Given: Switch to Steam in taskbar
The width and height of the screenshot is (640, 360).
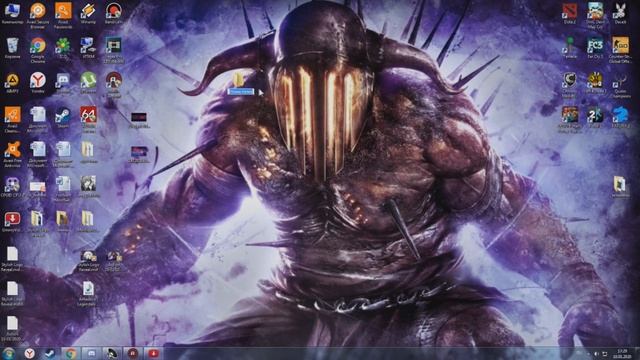Looking at the screenshot, I should click(50, 353).
